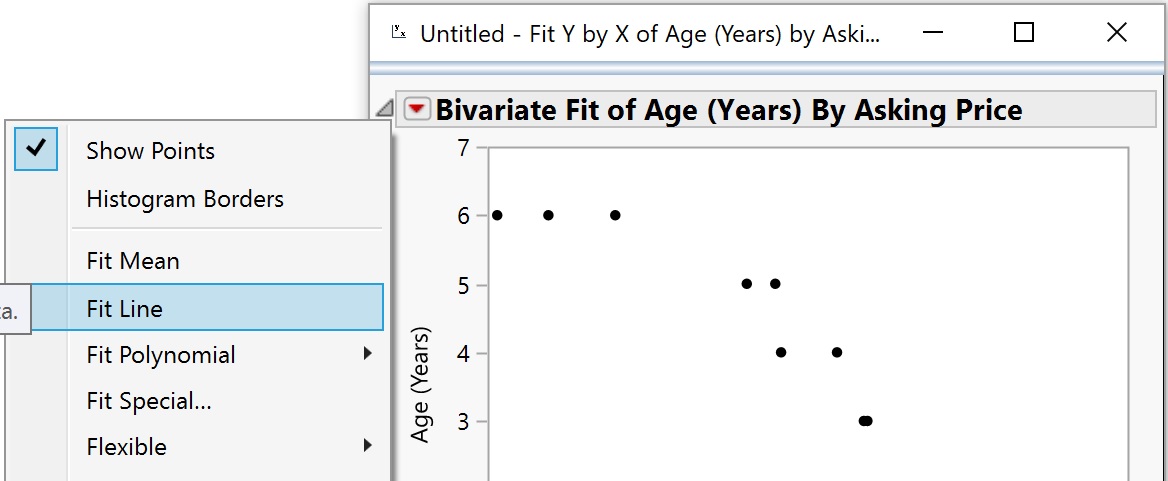Select the leftmost data point at age 6
This screenshot has width=1168, height=481.
point(497,215)
